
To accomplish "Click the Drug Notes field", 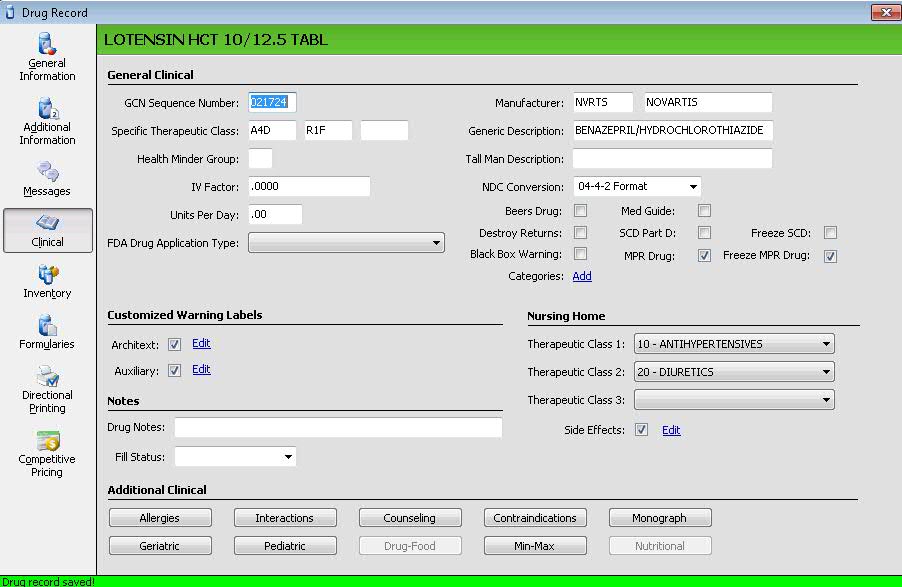I will click(338, 427).
